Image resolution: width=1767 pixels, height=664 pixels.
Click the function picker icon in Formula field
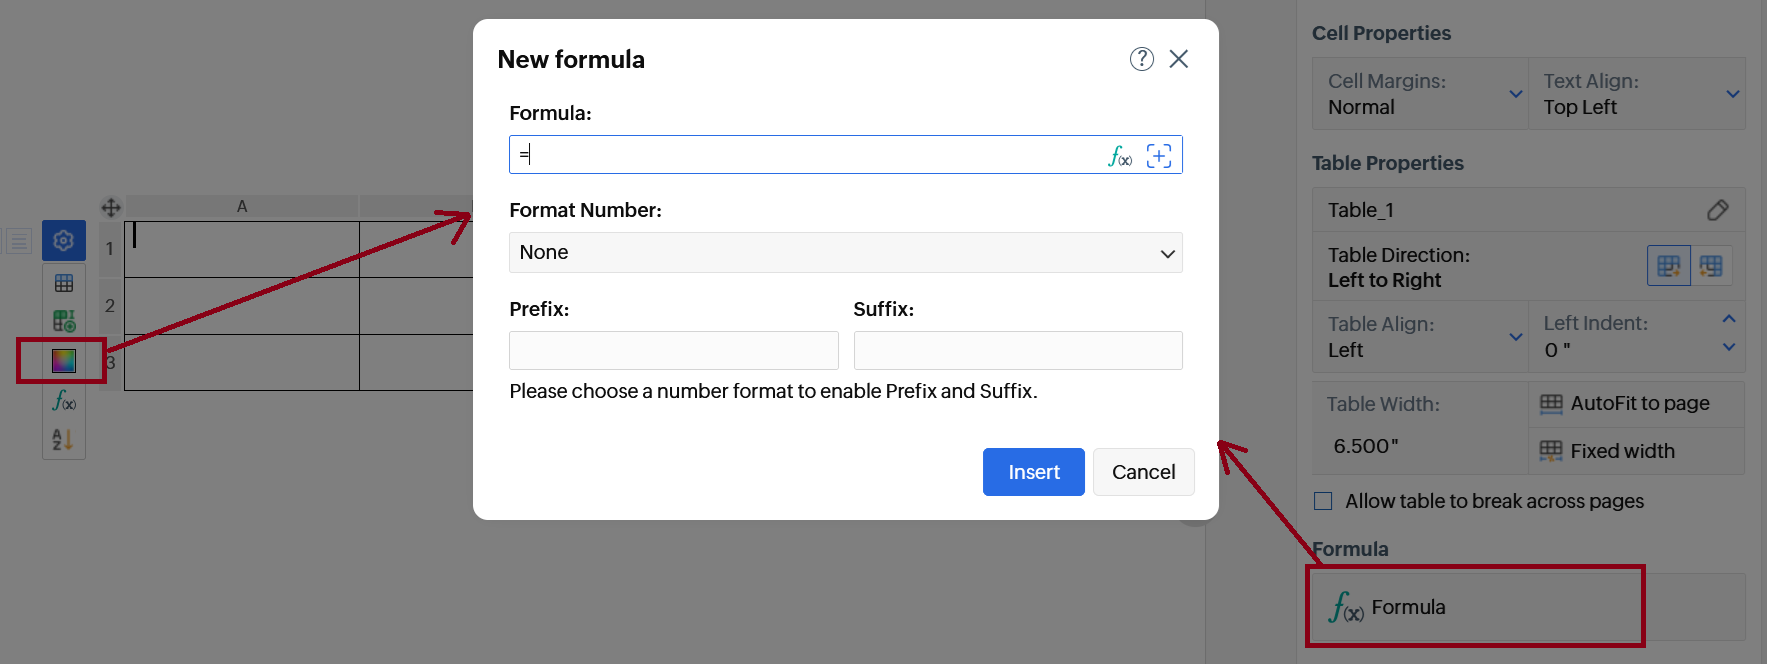(x=1120, y=156)
